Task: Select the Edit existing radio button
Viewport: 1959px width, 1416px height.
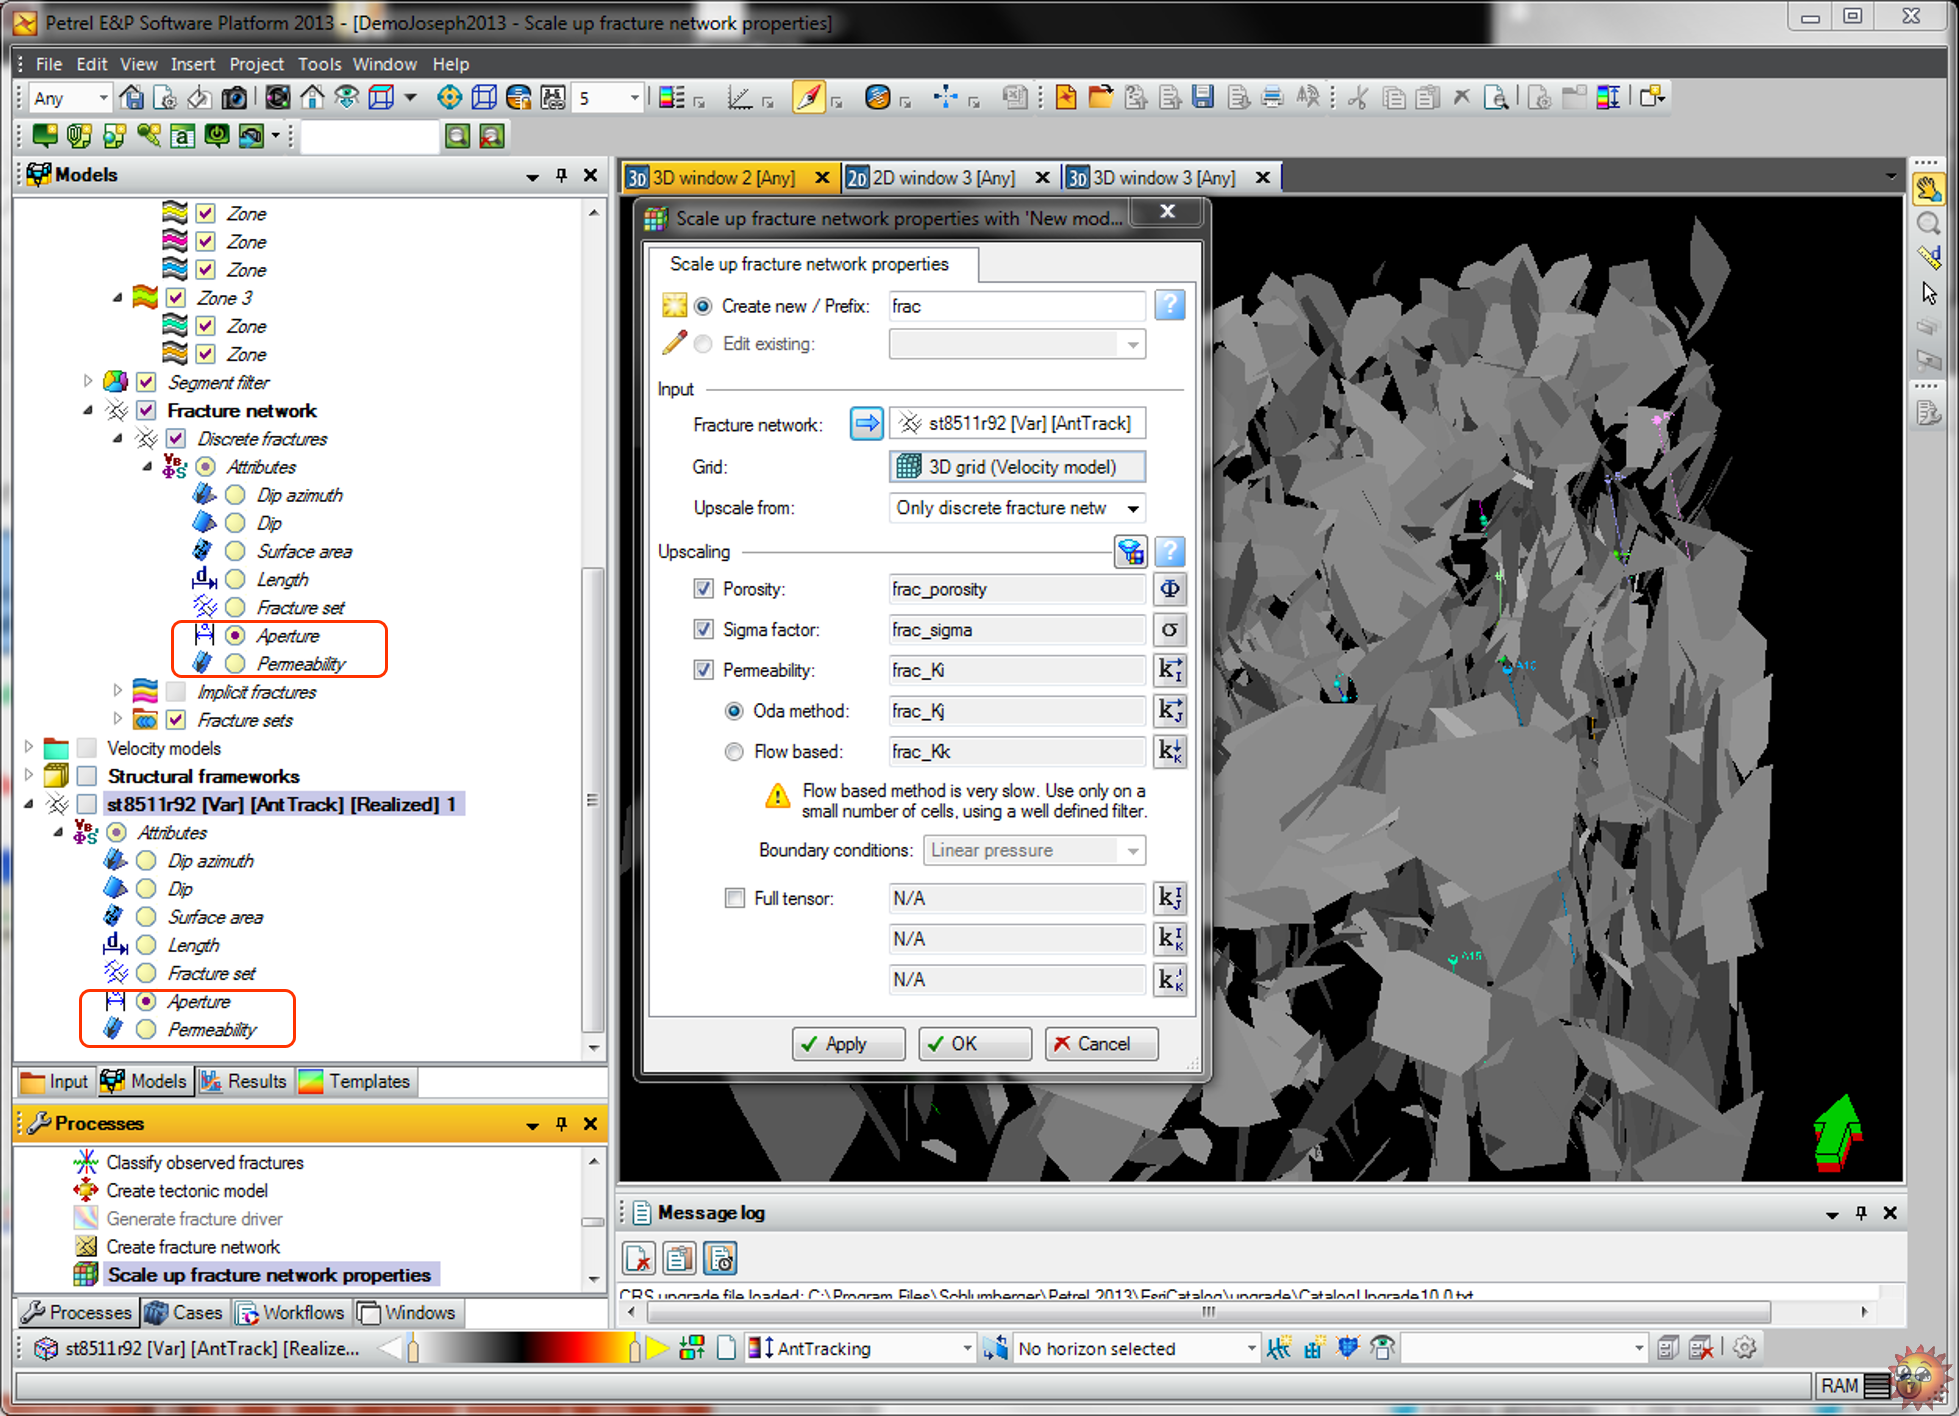Action: pos(703,344)
